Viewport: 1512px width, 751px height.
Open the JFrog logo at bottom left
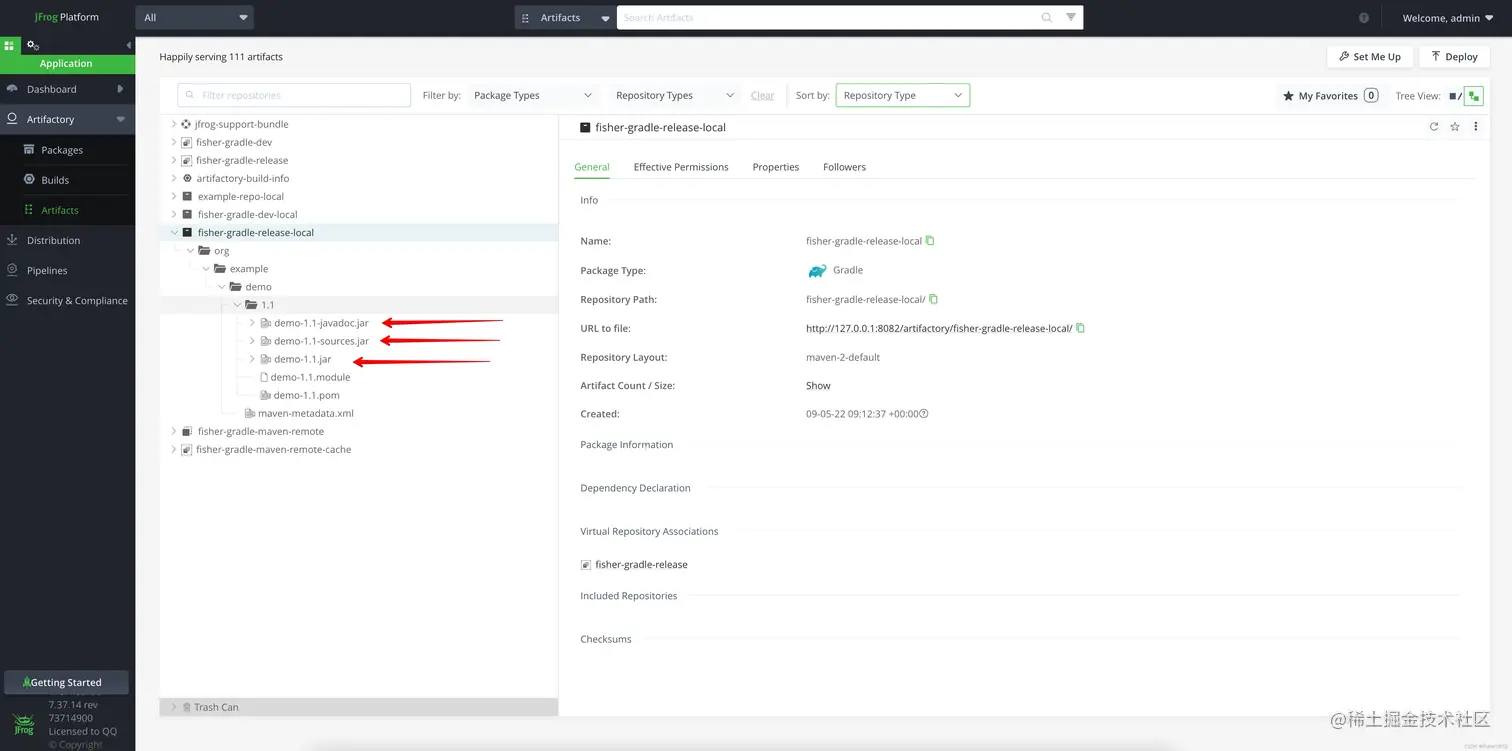pos(22,724)
